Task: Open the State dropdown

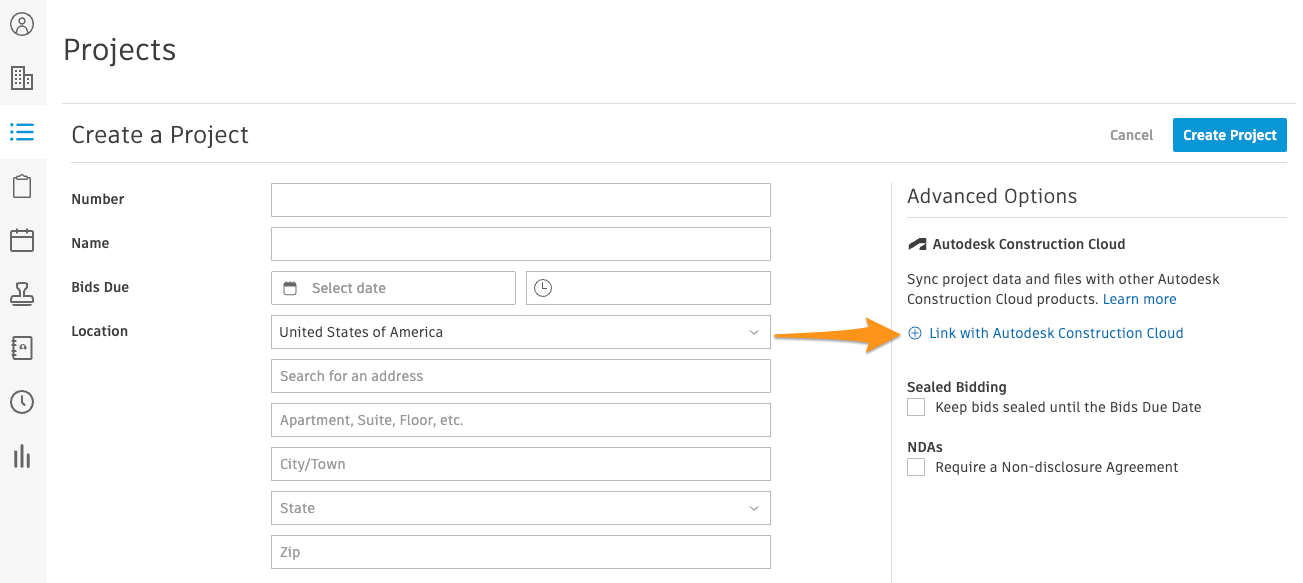Action: point(521,508)
